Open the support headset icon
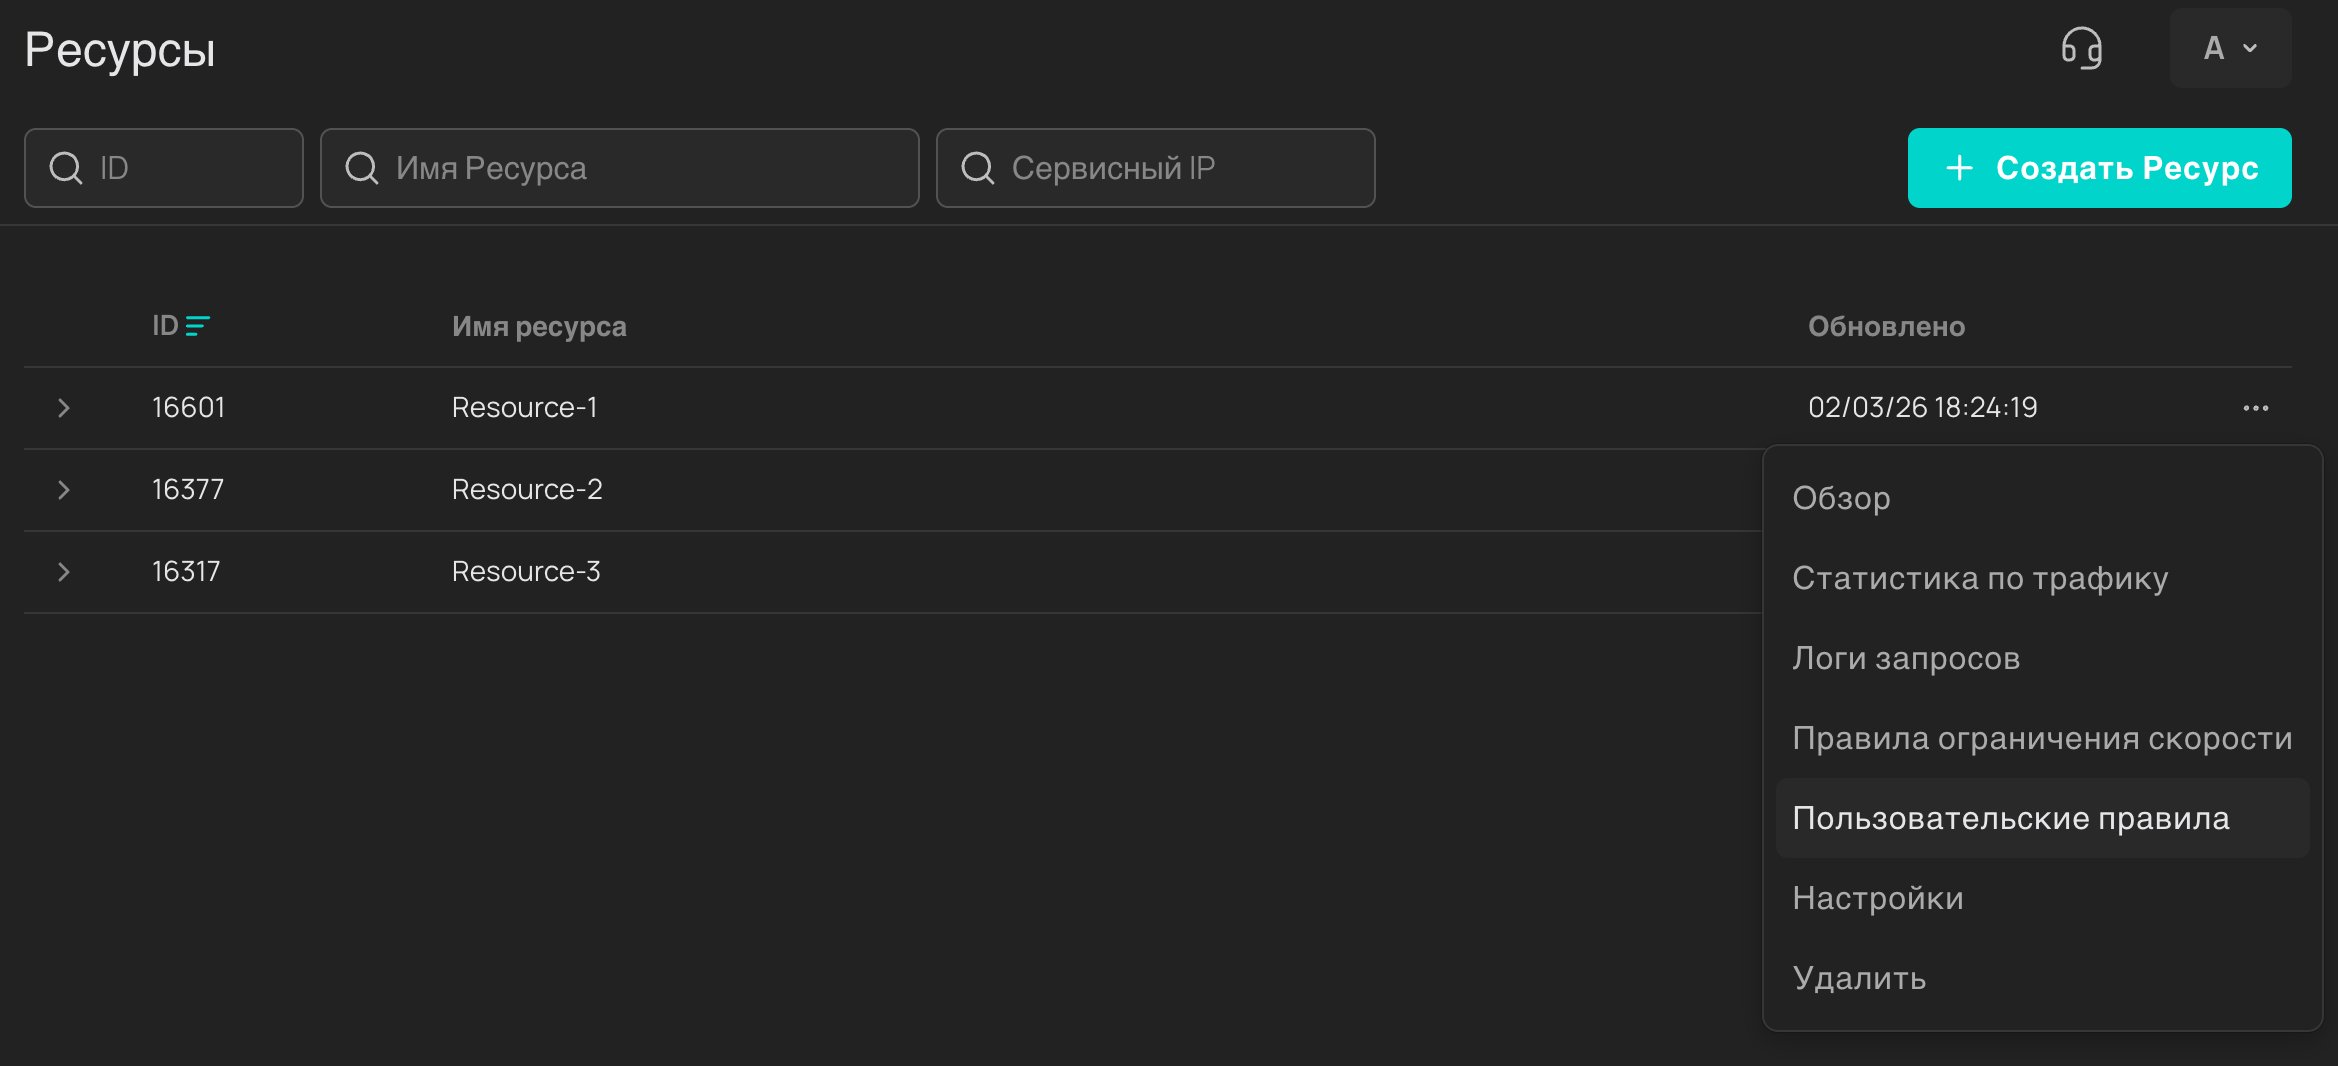 tap(2082, 48)
